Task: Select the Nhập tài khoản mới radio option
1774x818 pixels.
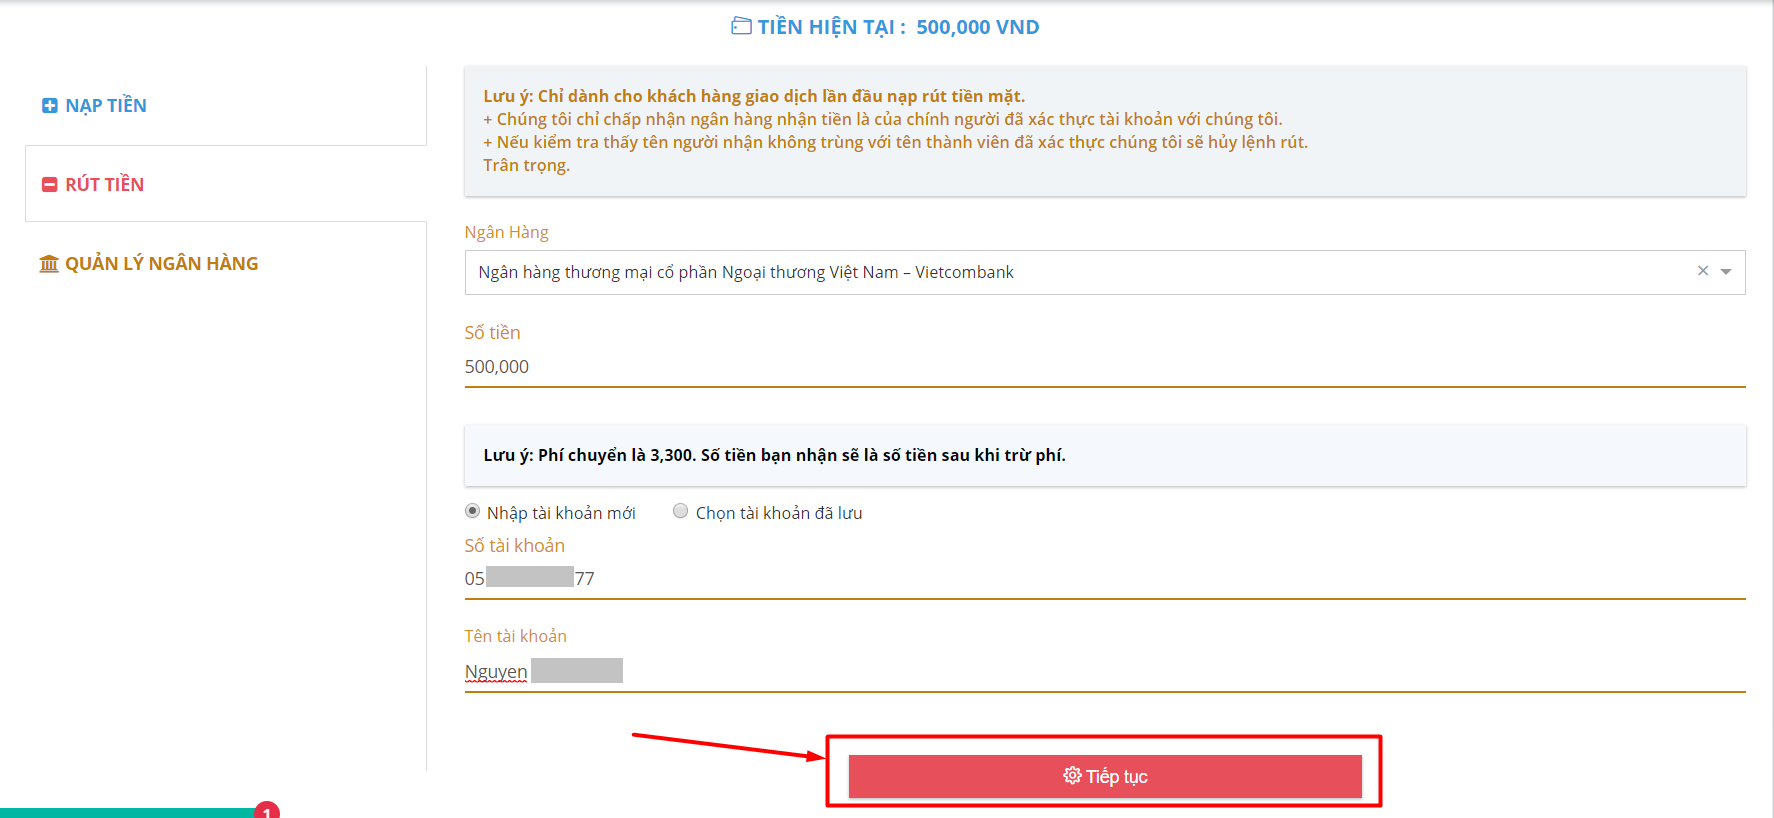Action: 473,511
